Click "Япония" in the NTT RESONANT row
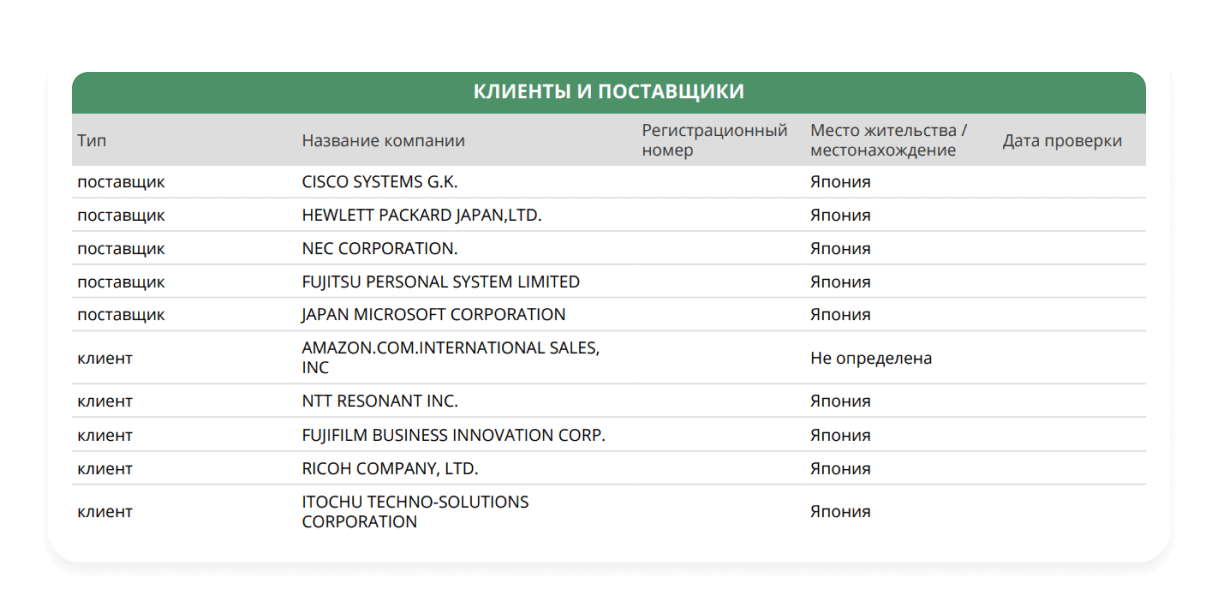This screenshot has height=610, width=1218. pos(840,401)
